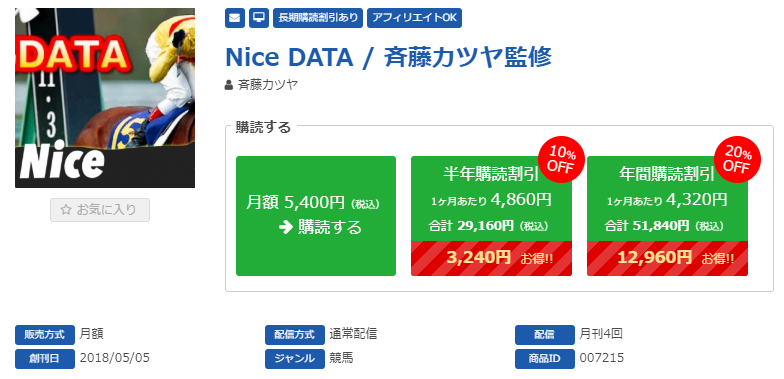The height and width of the screenshot is (379, 784).
Task: Click the star icon in お気に入り button
Action: pos(66,210)
